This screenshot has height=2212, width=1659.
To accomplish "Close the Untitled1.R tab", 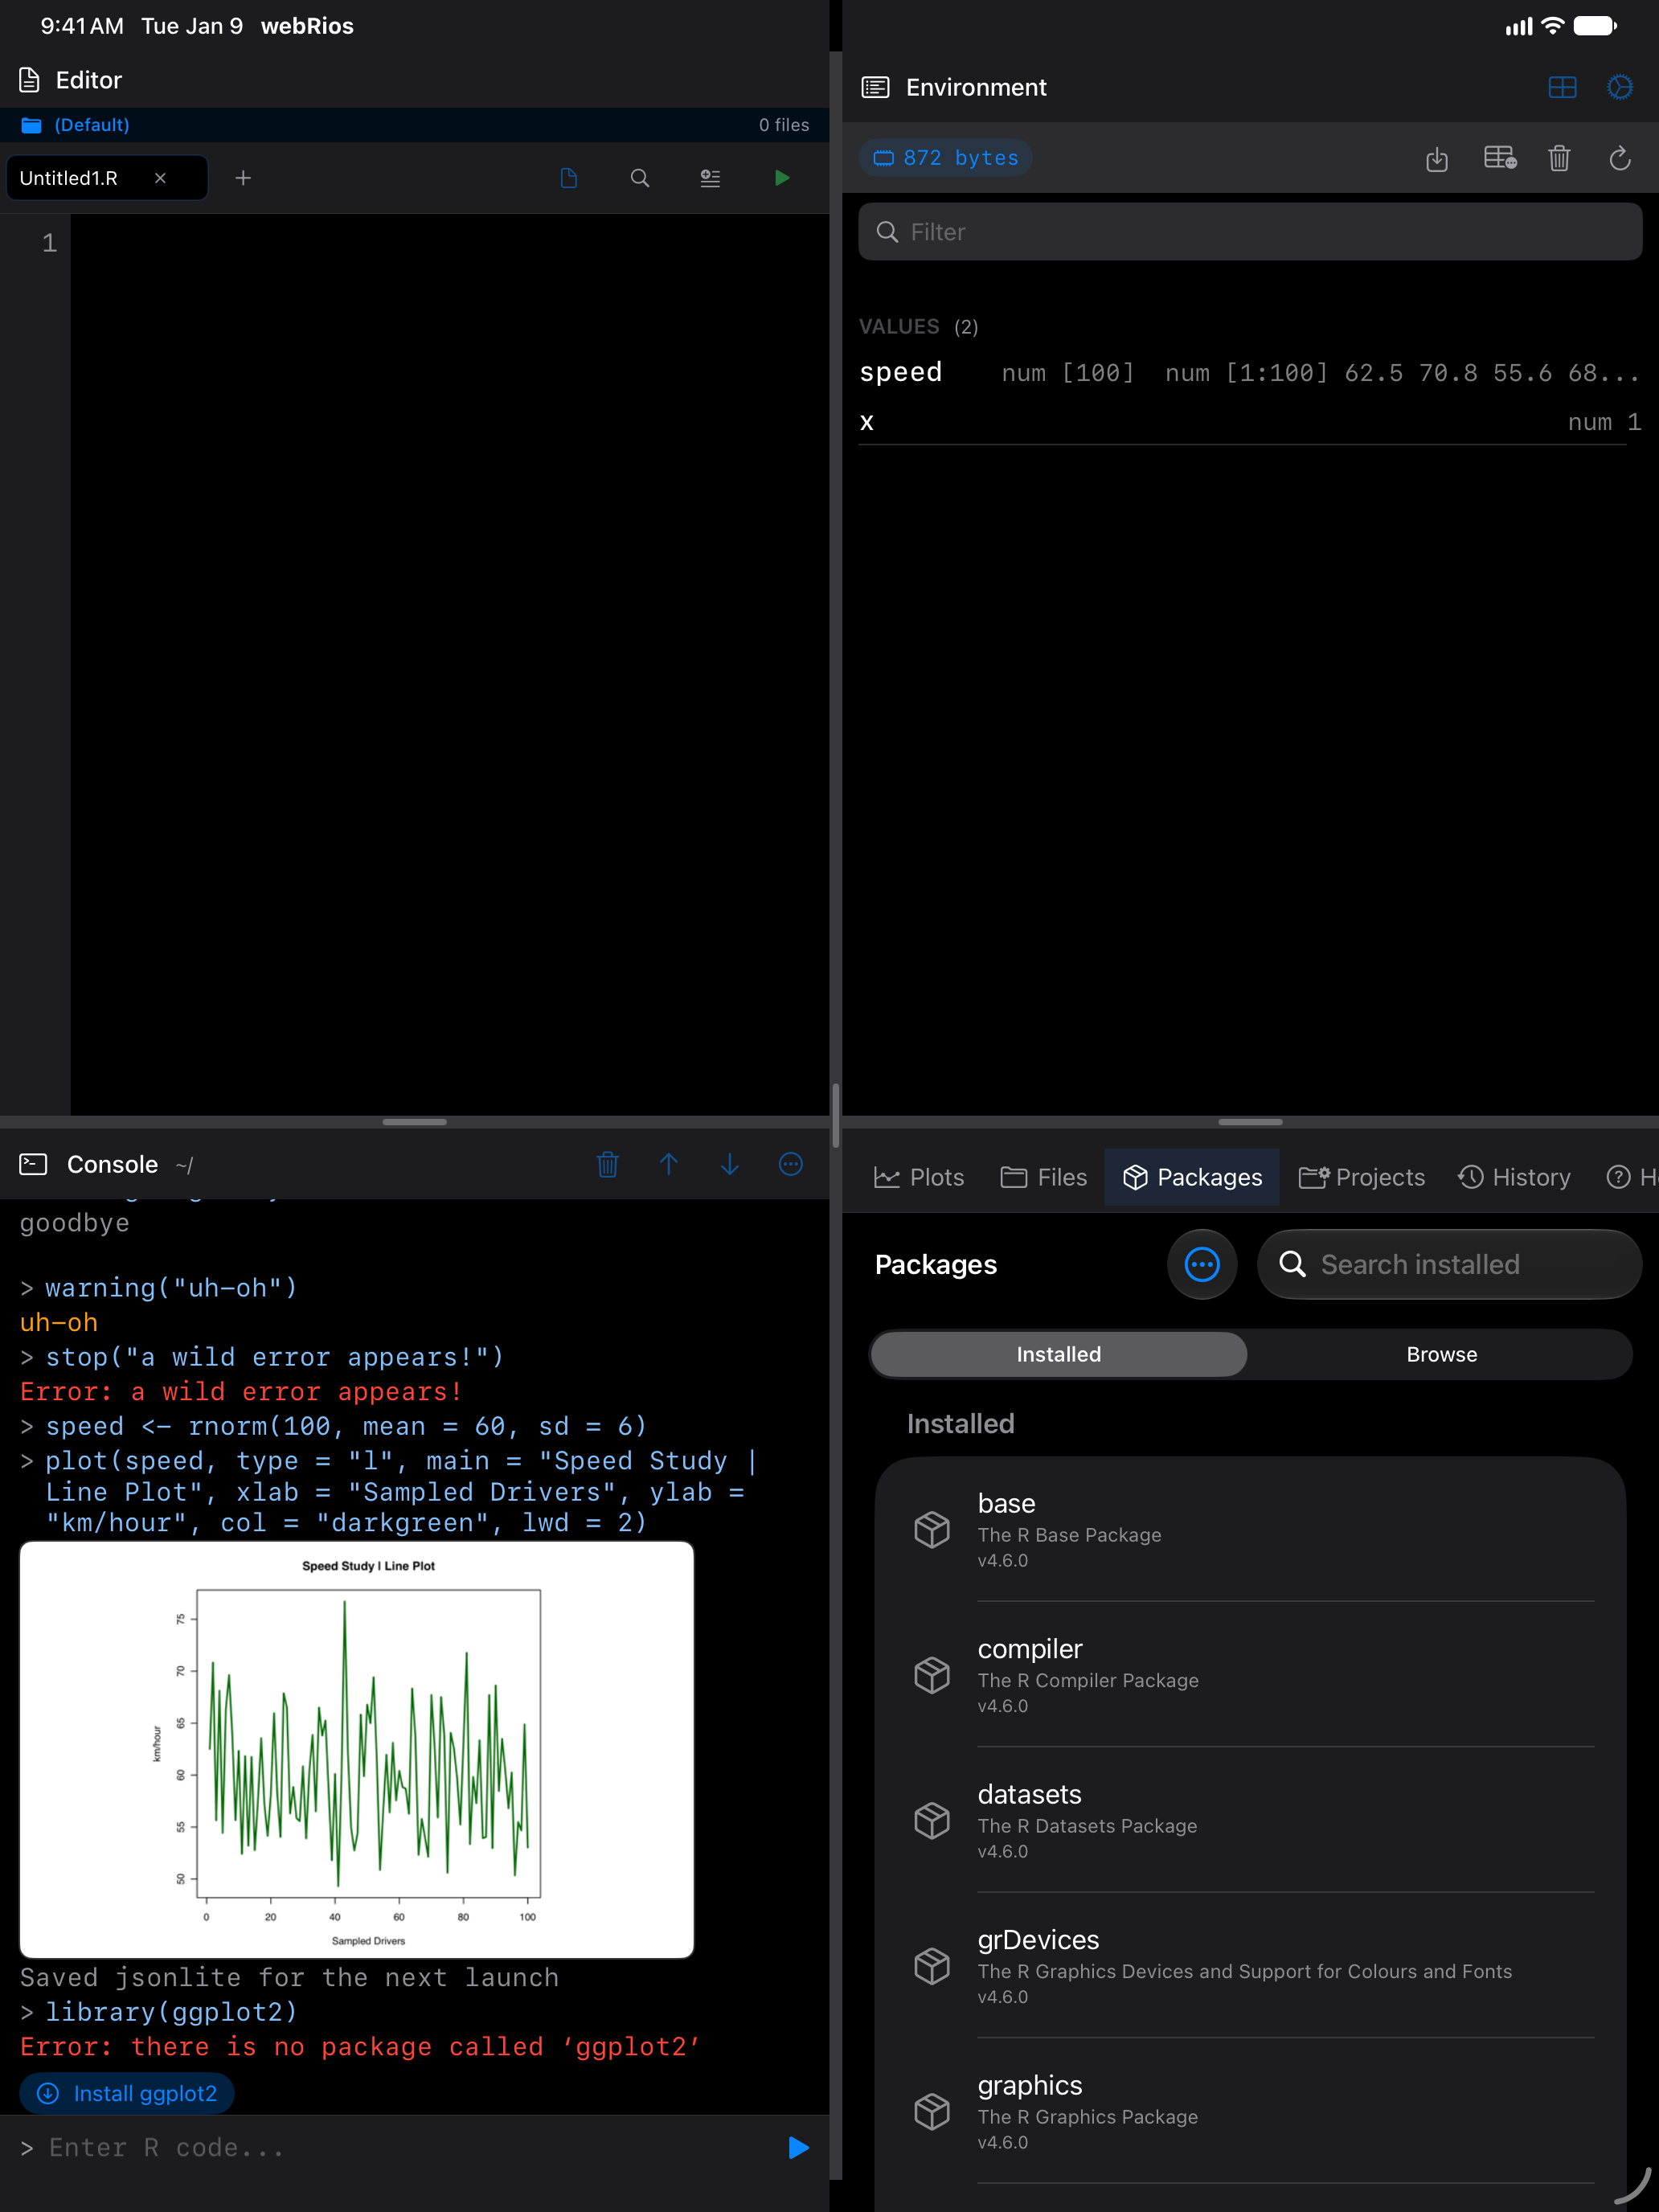I will (160, 178).
